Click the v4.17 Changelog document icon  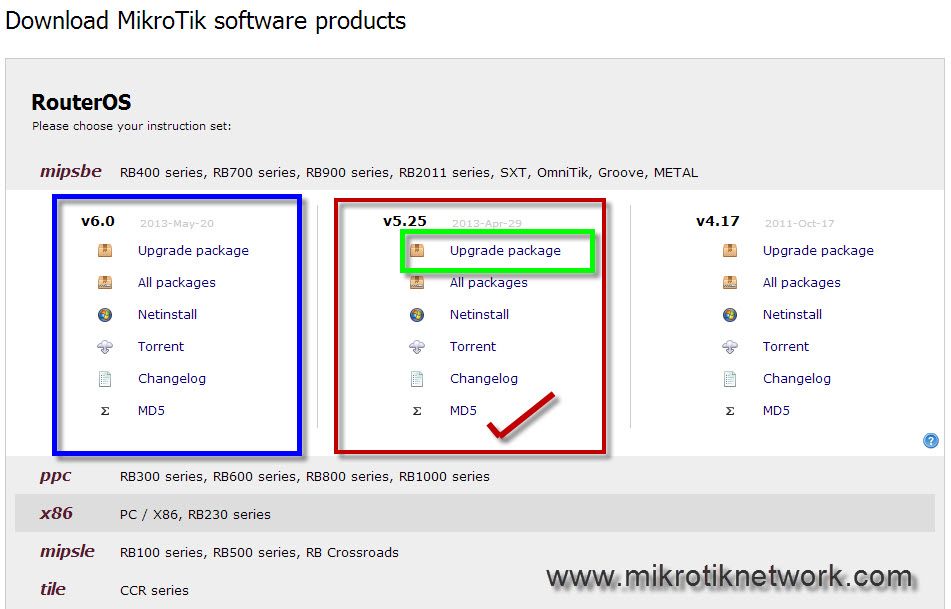pos(730,379)
